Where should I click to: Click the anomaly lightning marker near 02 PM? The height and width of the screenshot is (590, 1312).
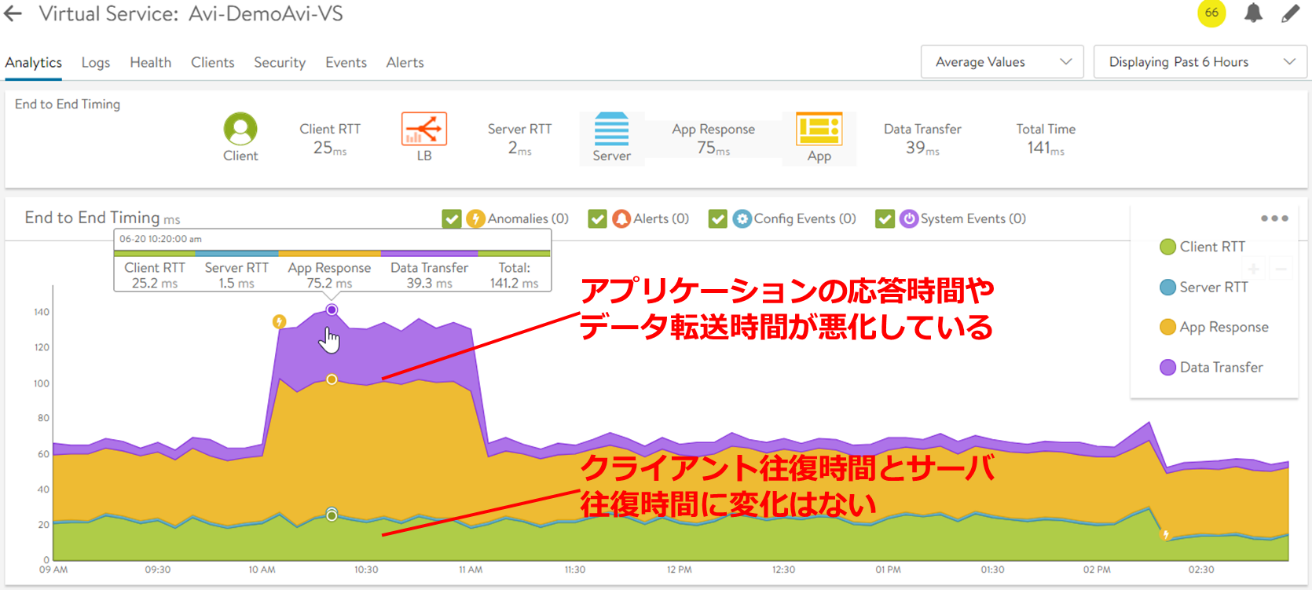click(x=1165, y=534)
